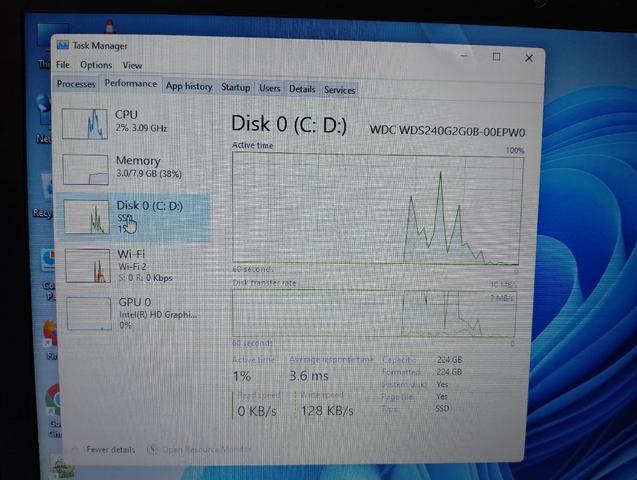Click the Disk 0 mini graph icon
This screenshot has height=480, width=637.
87,216
